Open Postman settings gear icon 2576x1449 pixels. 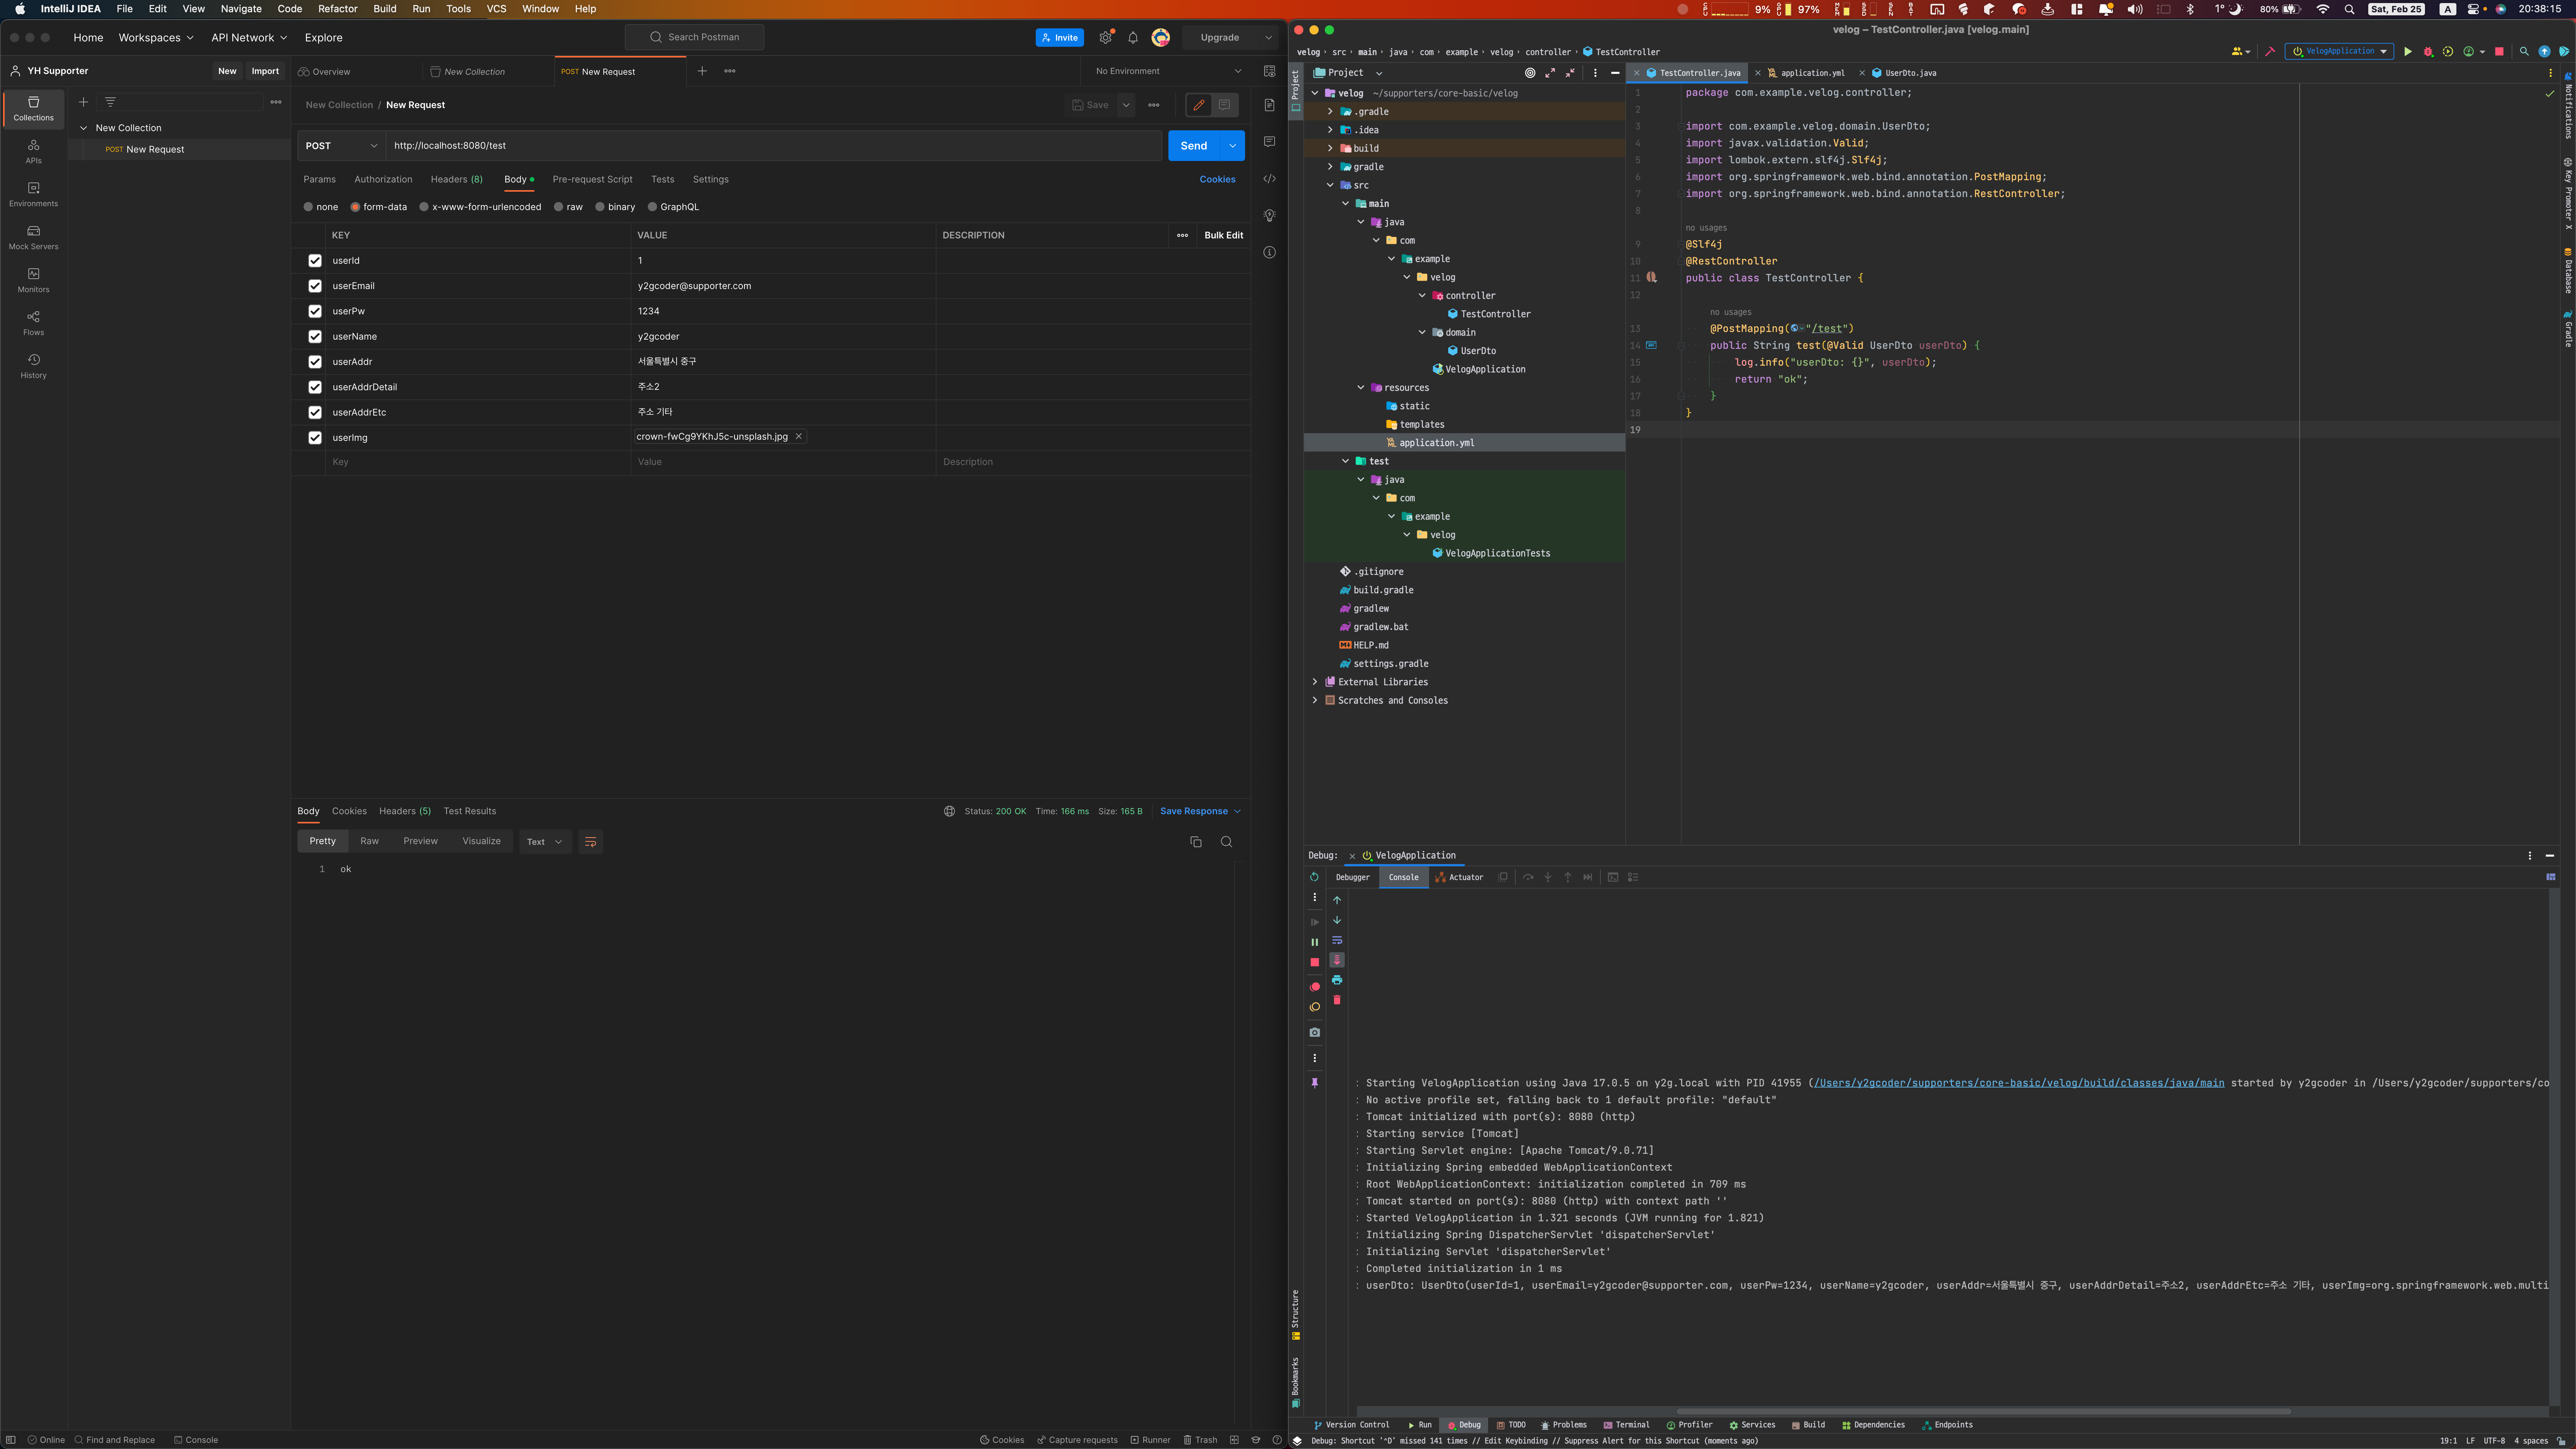coord(1105,37)
